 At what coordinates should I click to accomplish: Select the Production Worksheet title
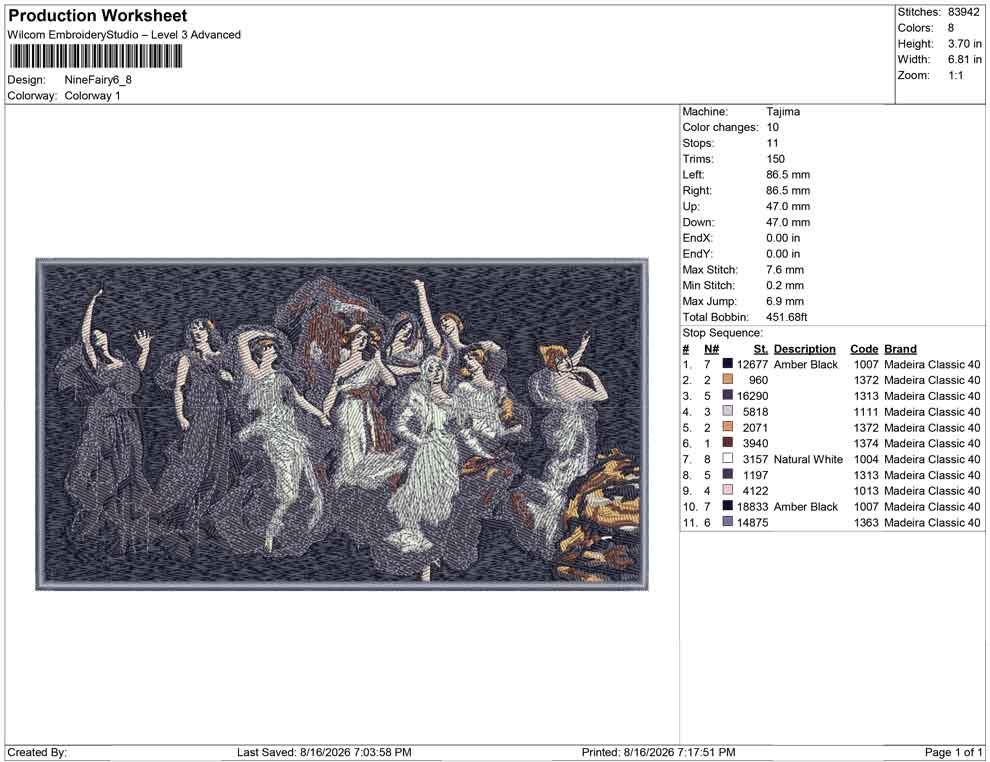click(x=98, y=16)
